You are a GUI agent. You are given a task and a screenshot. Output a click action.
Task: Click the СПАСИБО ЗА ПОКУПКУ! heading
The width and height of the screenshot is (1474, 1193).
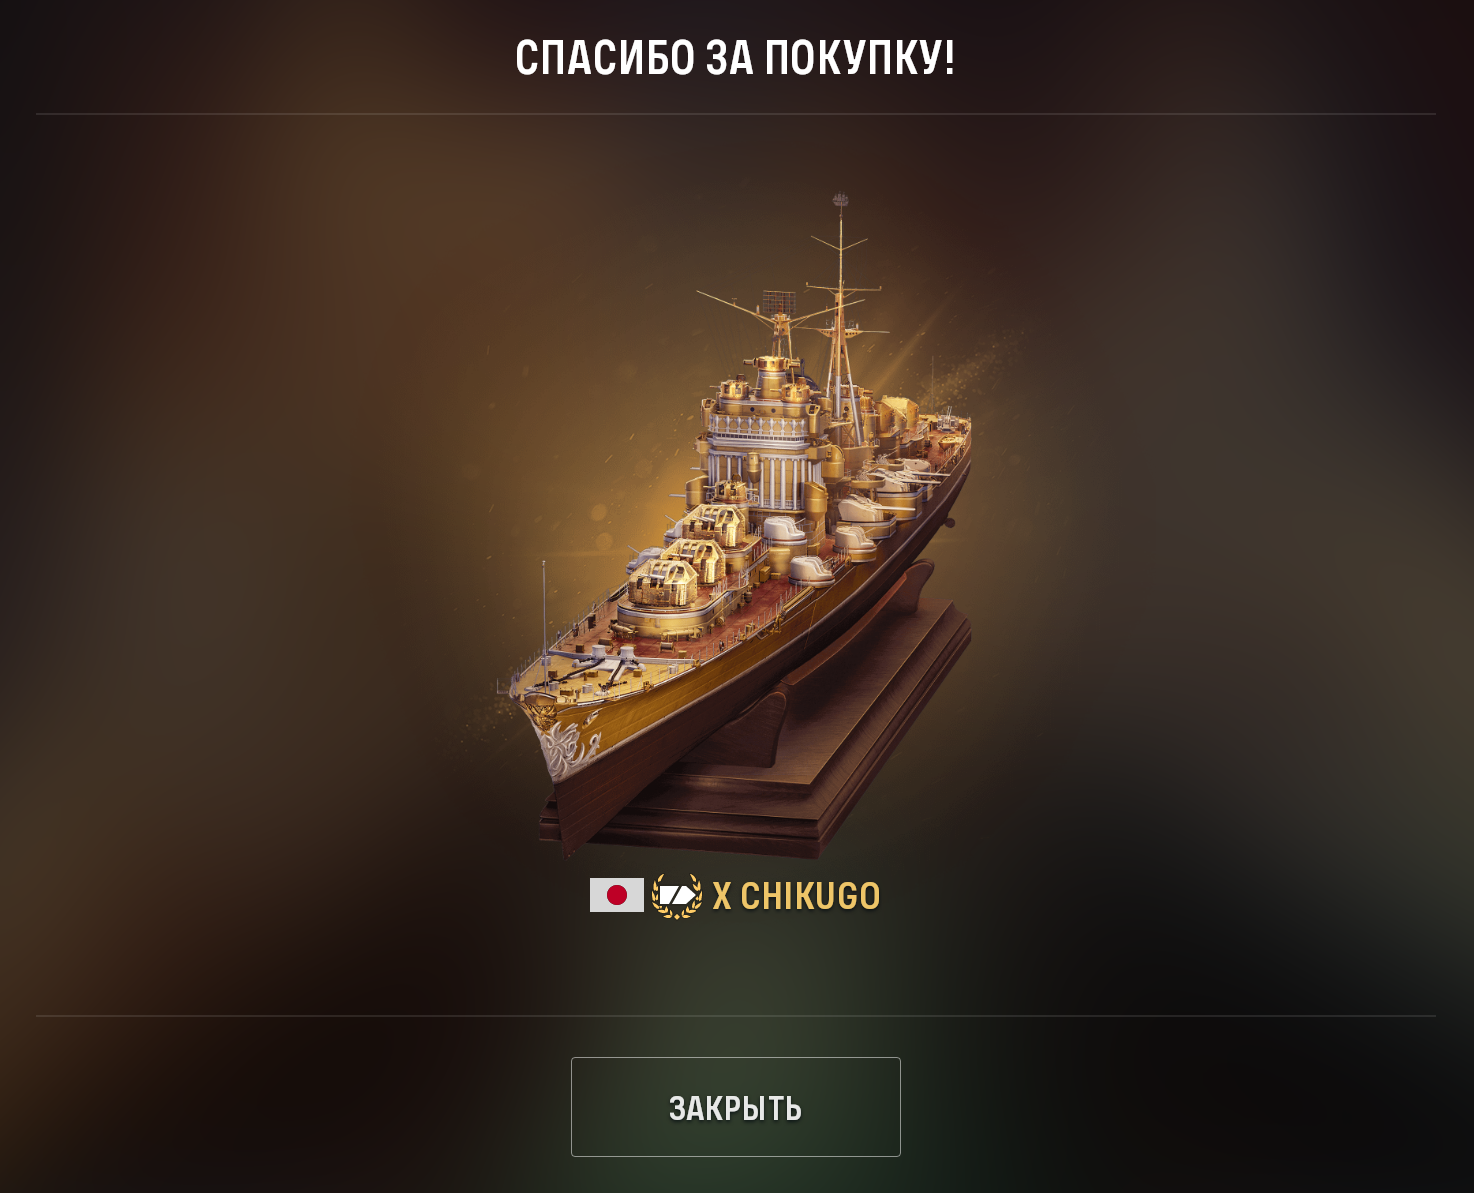[735, 58]
